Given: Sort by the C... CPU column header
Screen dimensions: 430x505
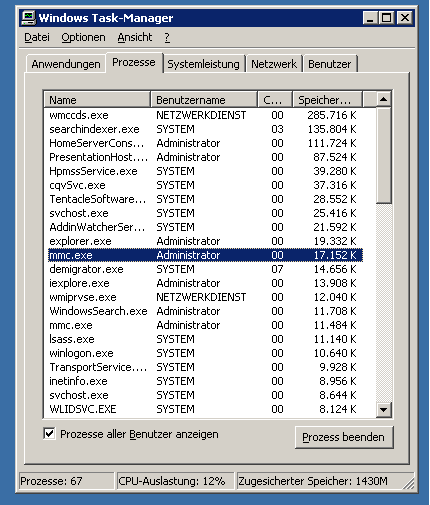Looking at the screenshot, I should pos(275,100).
